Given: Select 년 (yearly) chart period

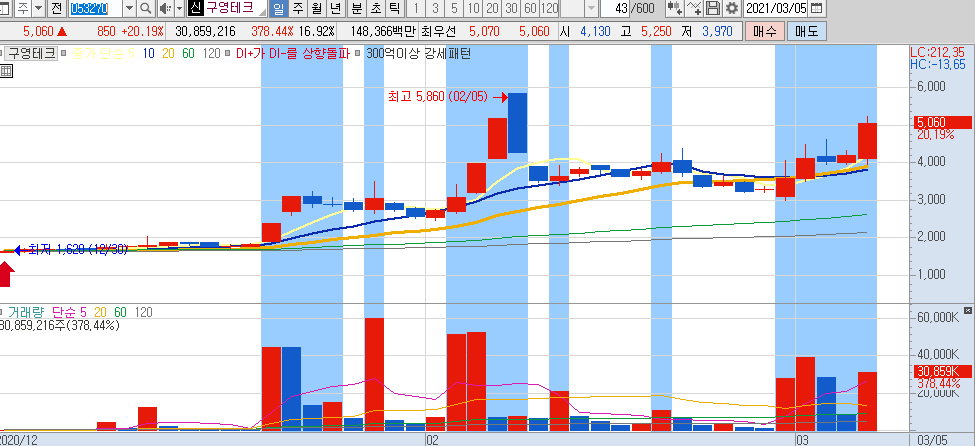Looking at the screenshot, I should [x=335, y=9].
